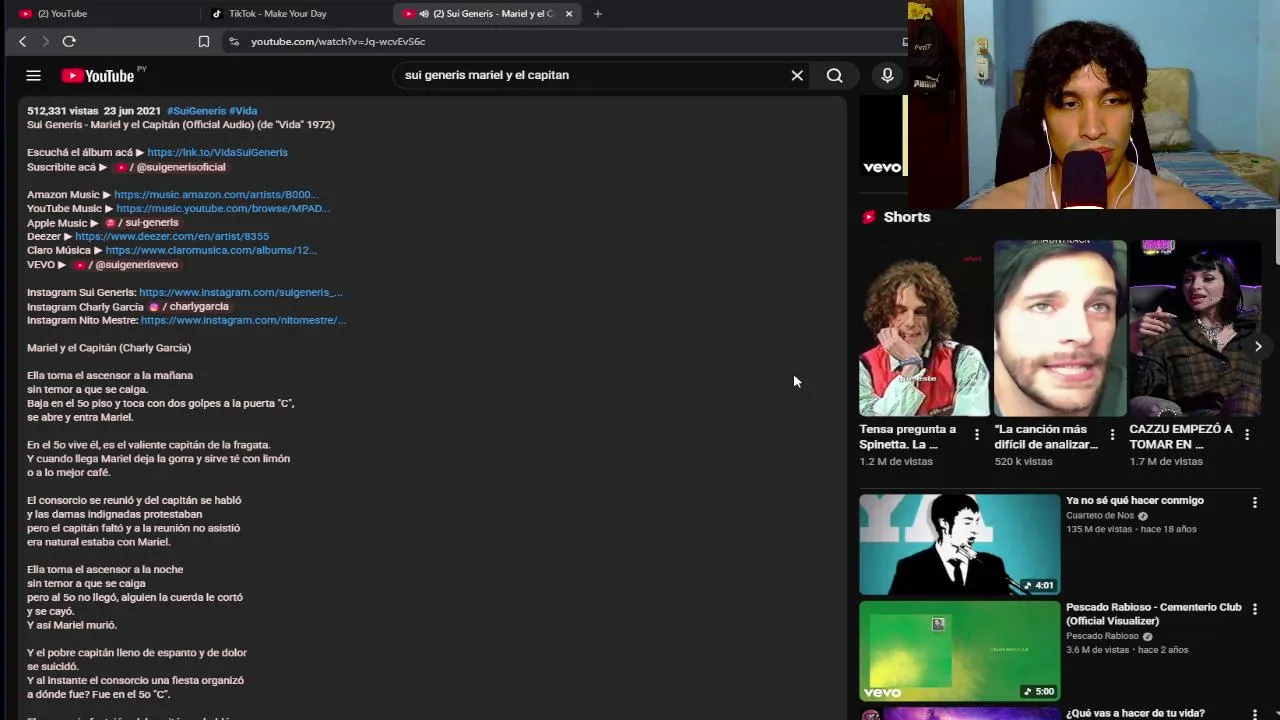Click the Shorts heading text

907,217
